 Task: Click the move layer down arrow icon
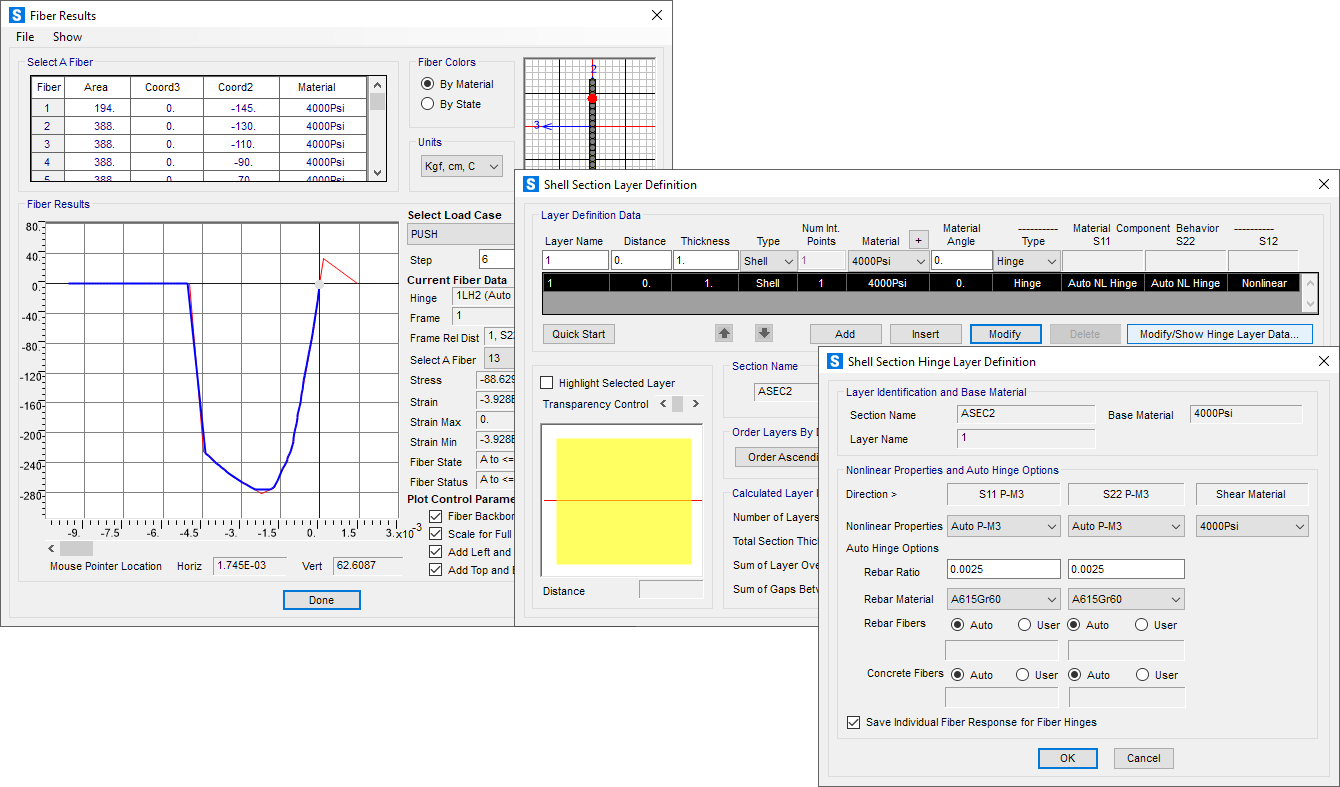coord(764,333)
